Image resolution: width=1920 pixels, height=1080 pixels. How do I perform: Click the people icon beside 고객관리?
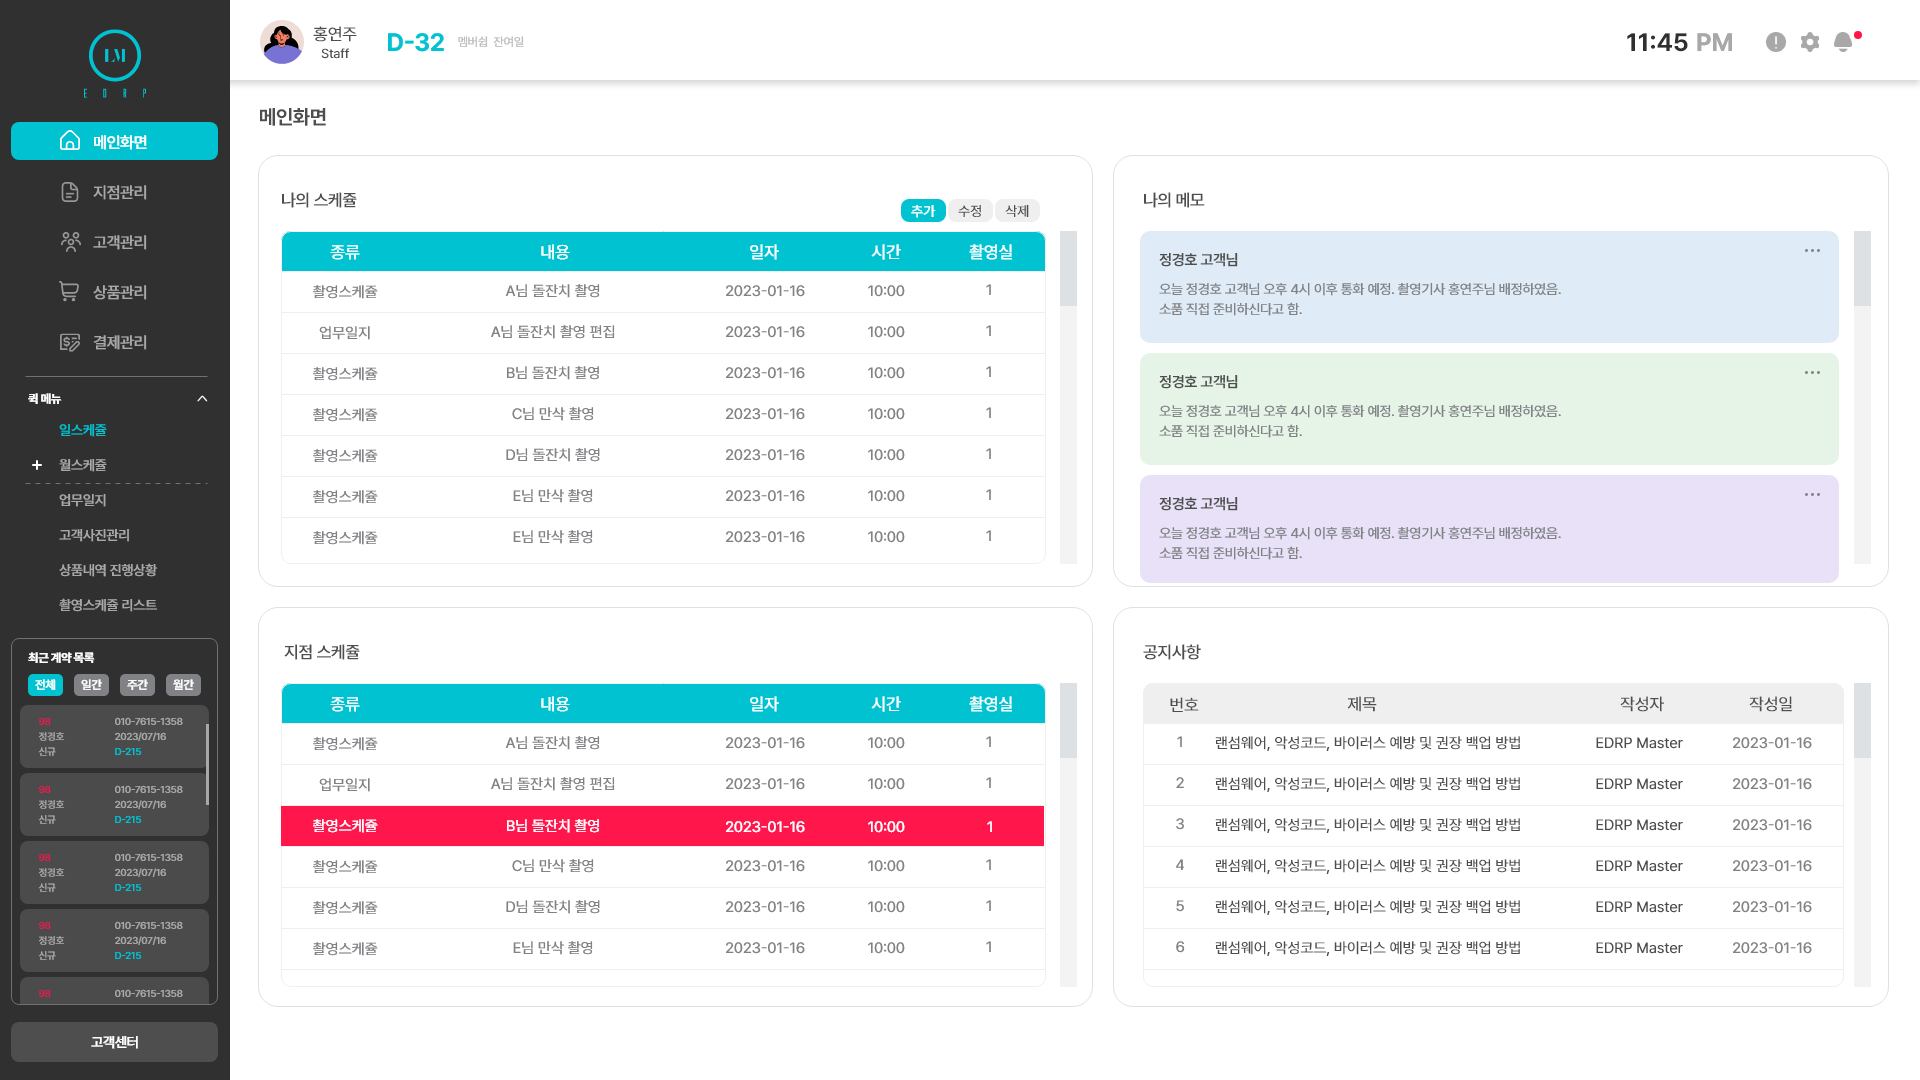(70, 242)
